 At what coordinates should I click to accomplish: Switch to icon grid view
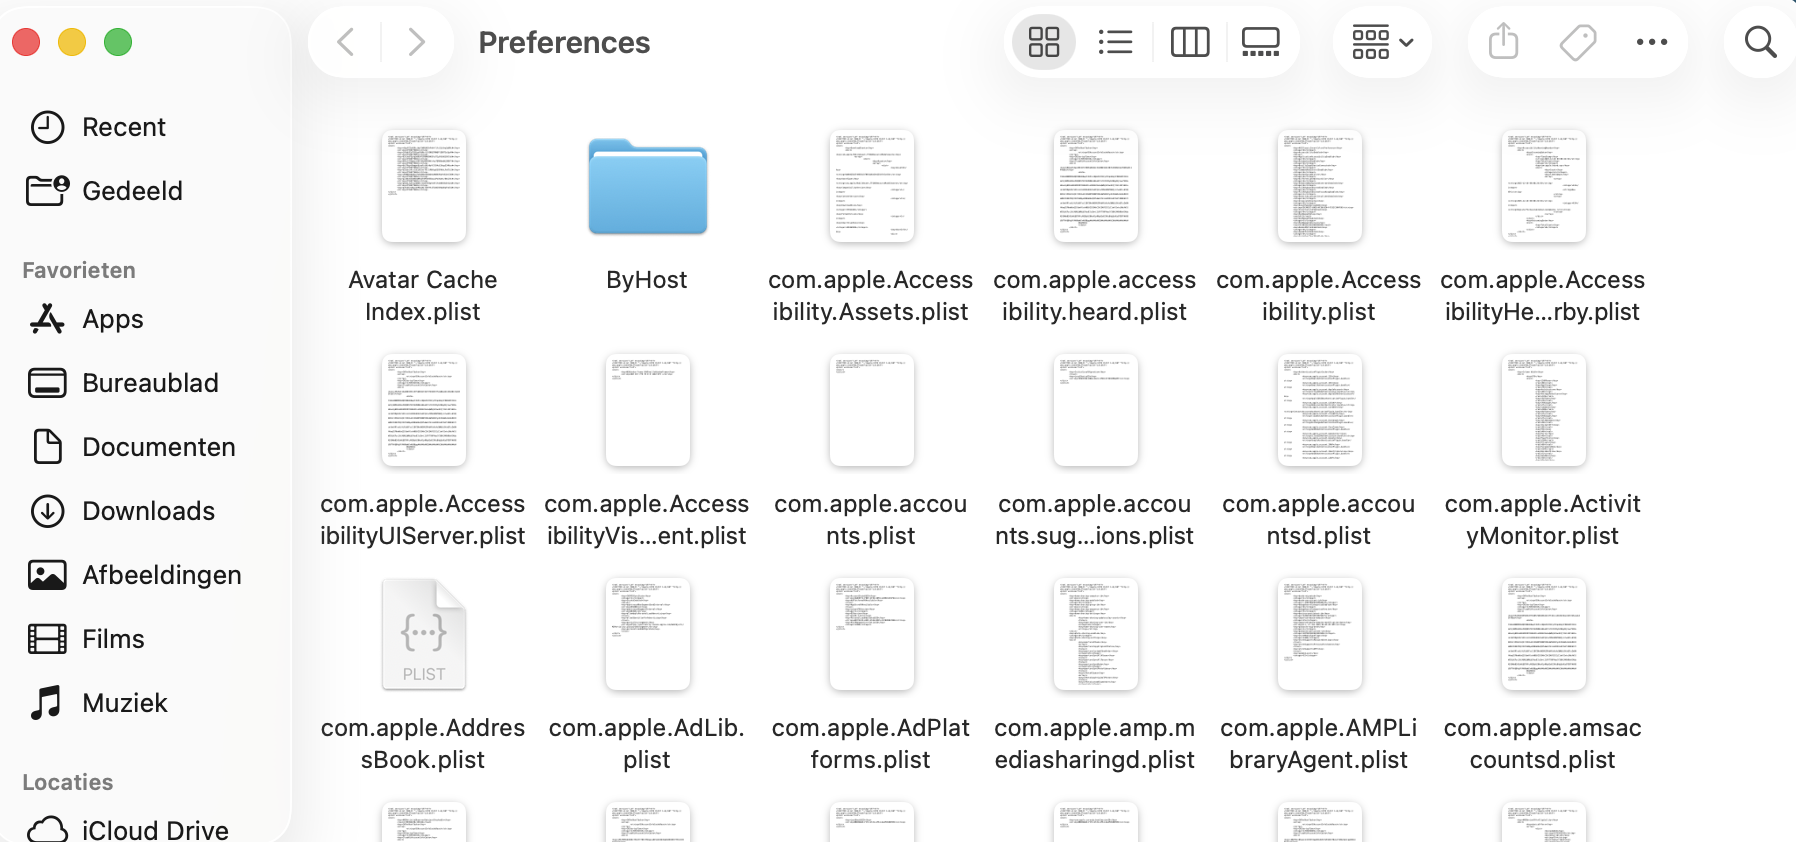point(1044,42)
